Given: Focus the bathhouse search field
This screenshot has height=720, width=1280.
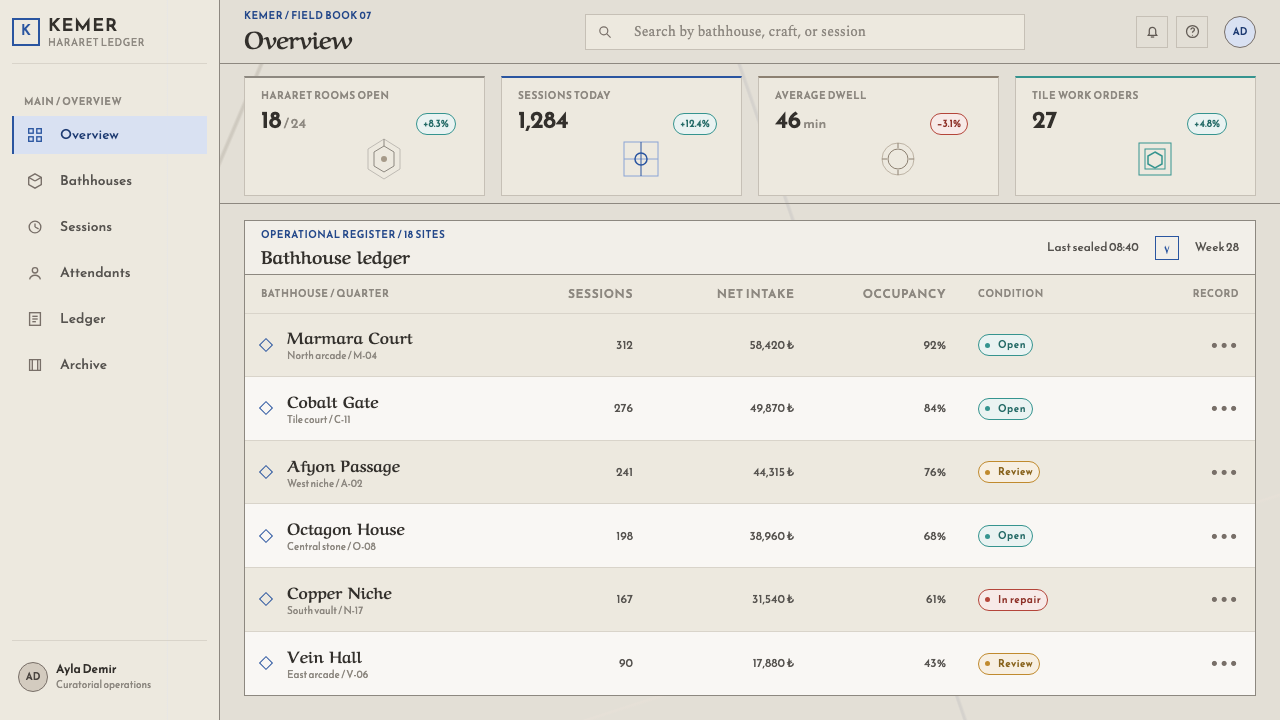Looking at the screenshot, I should [x=805, y=32].
